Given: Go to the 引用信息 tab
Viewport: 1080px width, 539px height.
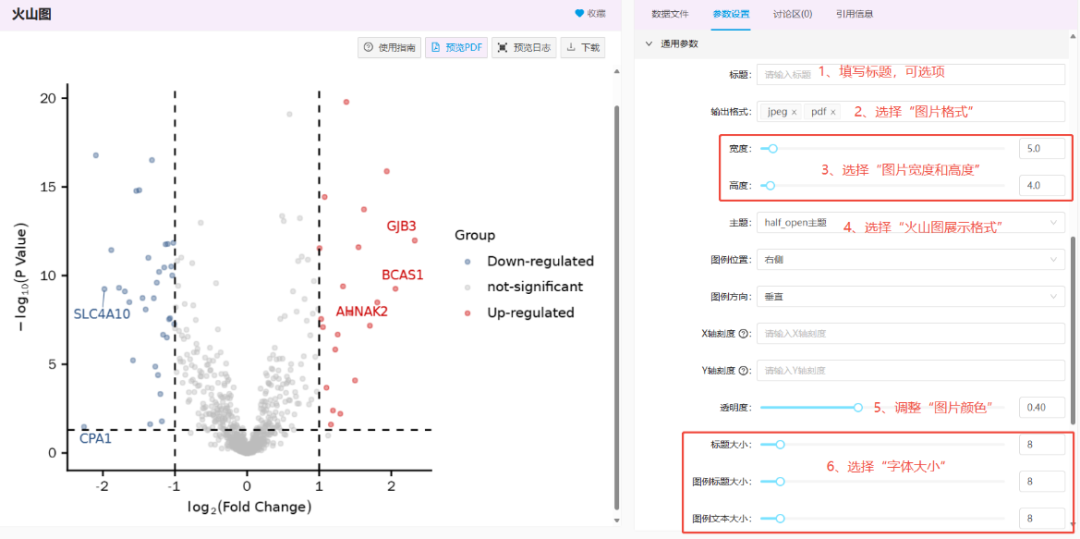Looking at the screenshot, I should click(x=854, y=14).
